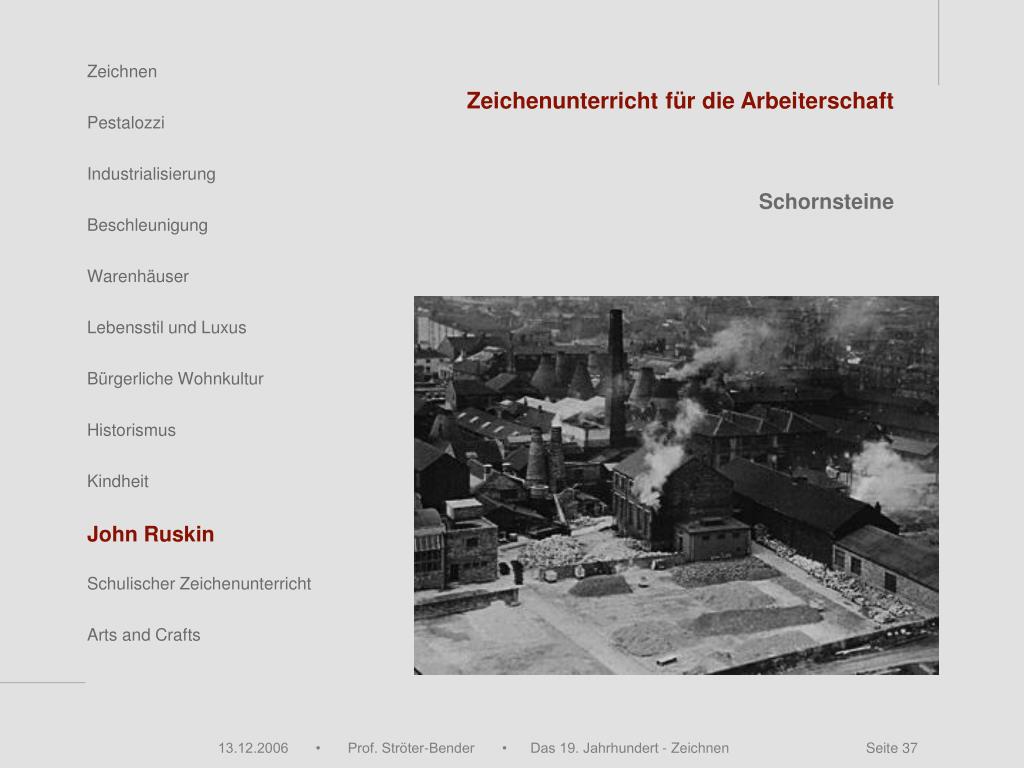The height and width of the screenshot is (768, 1024).
Task: Jump to the Beschleunigung section
Action: pos(148,225)
